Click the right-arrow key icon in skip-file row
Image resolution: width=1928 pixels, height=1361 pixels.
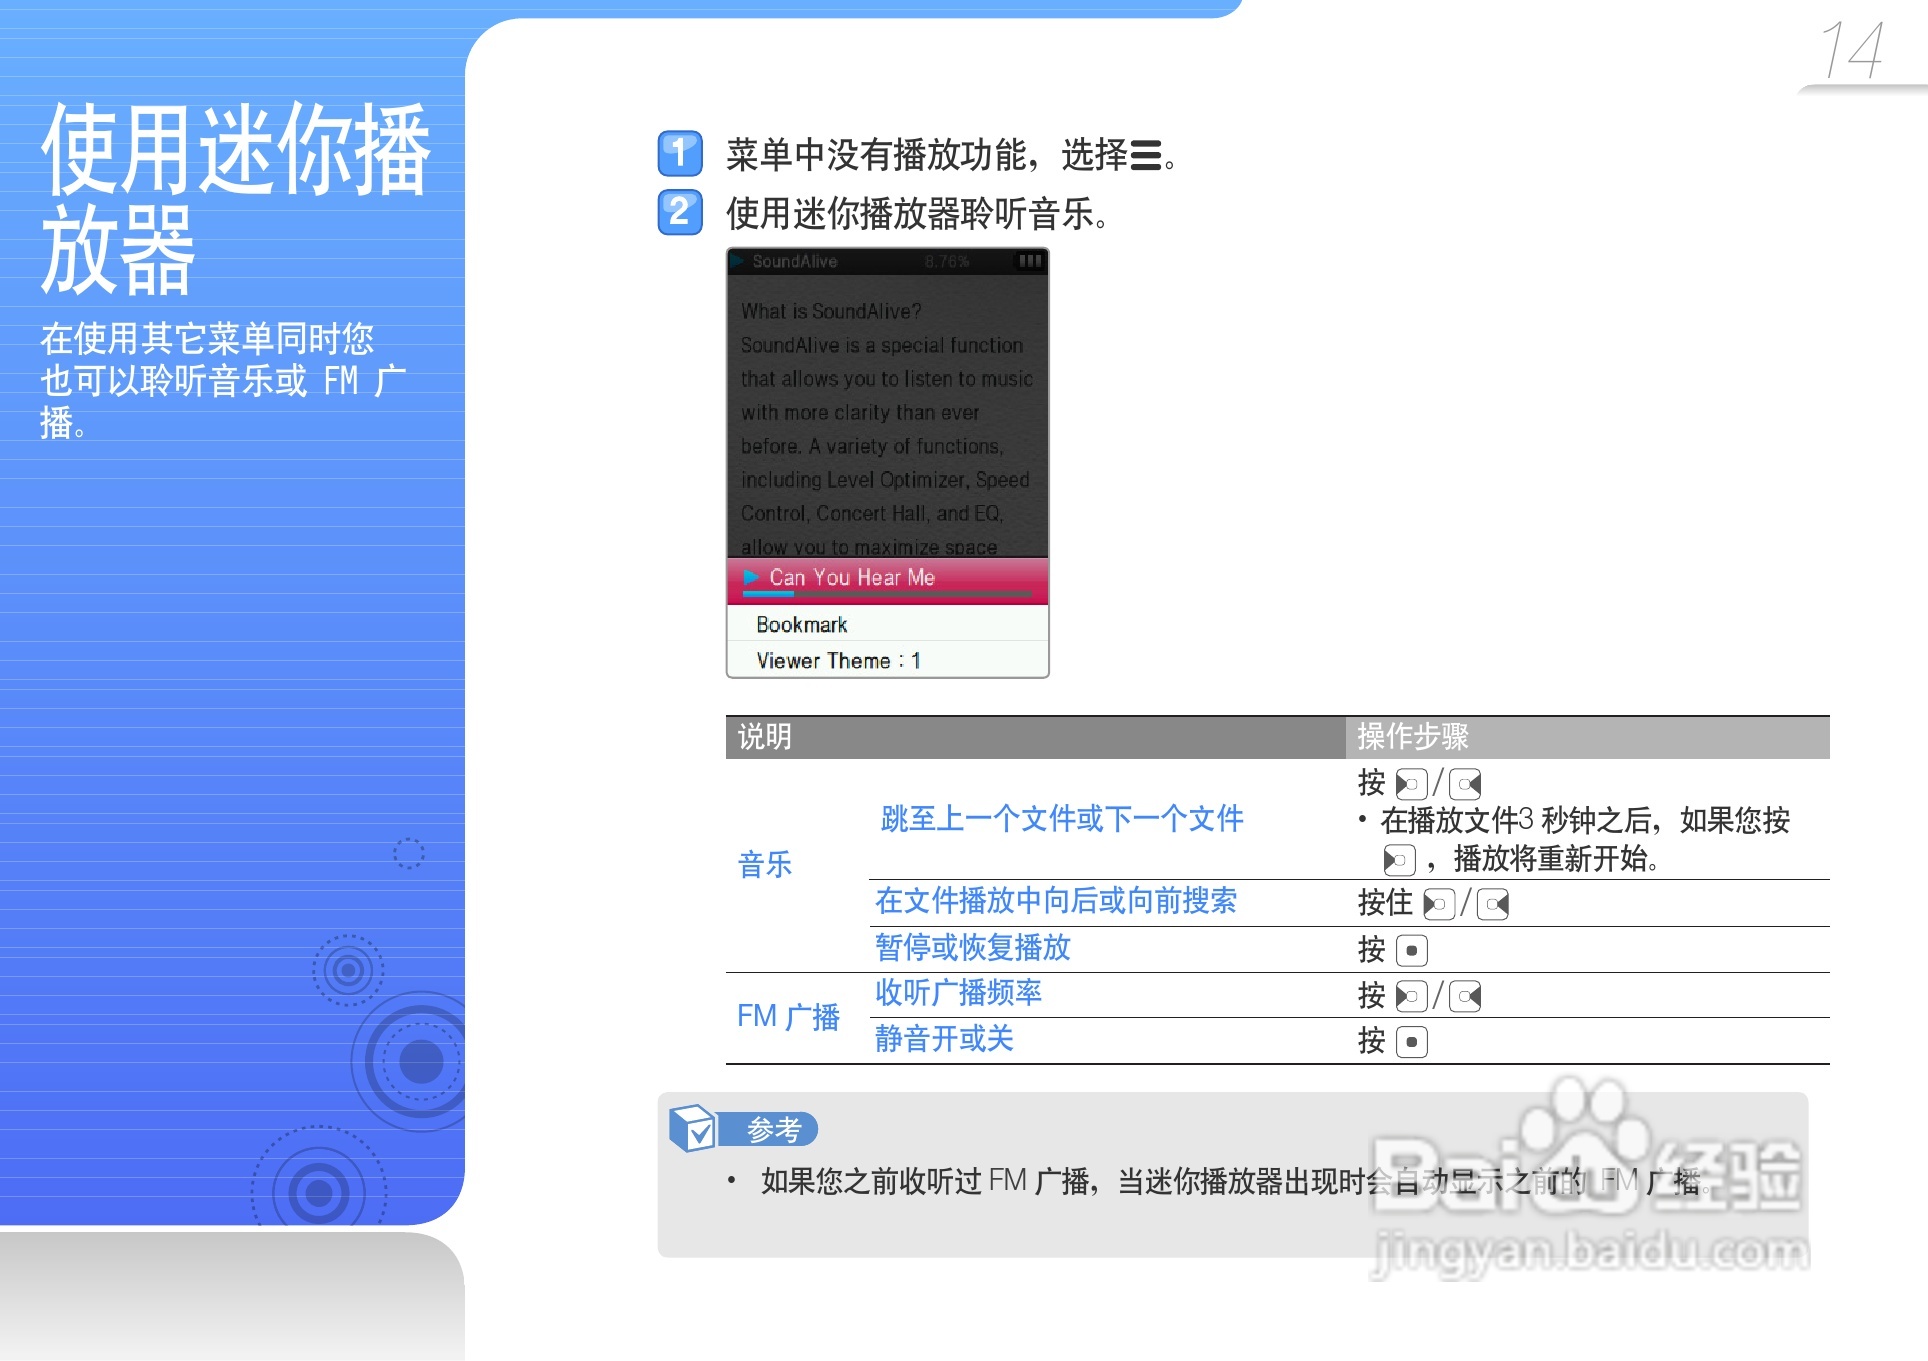pos(1465,784)
